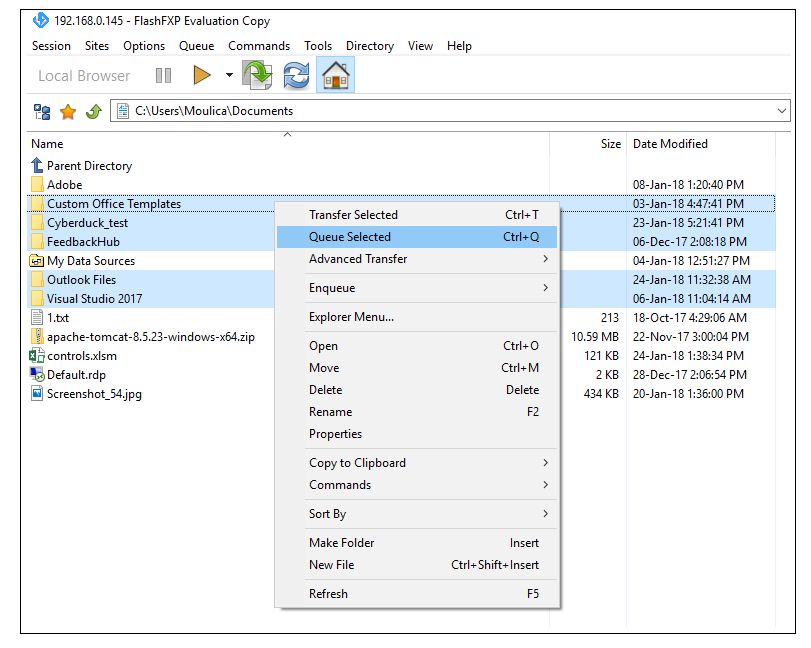This screenshot has height=648, width=811.
Task: Open the View menu
Action: click(420, 46)
